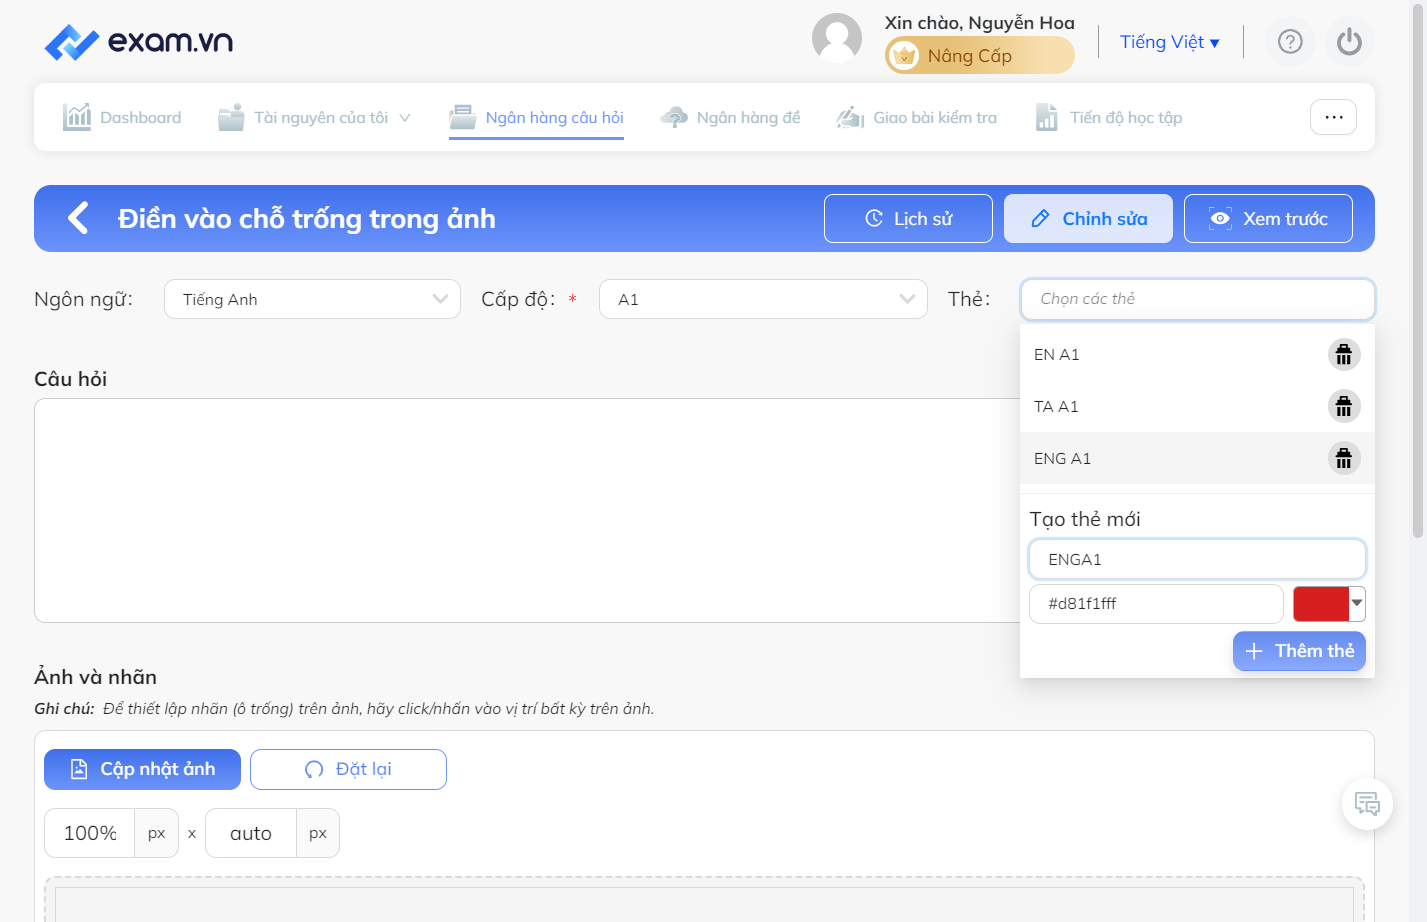Click the image width field showing 100%

coord(90,833)
